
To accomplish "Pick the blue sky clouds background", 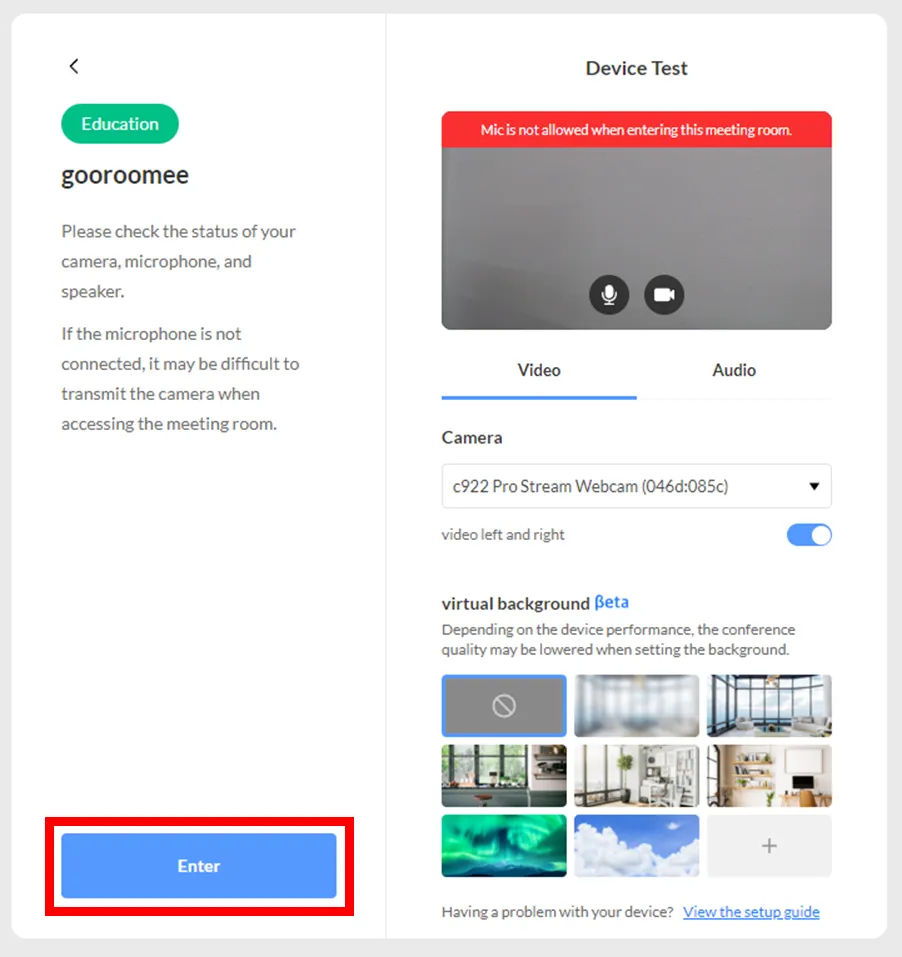I will tap(637, 845).
